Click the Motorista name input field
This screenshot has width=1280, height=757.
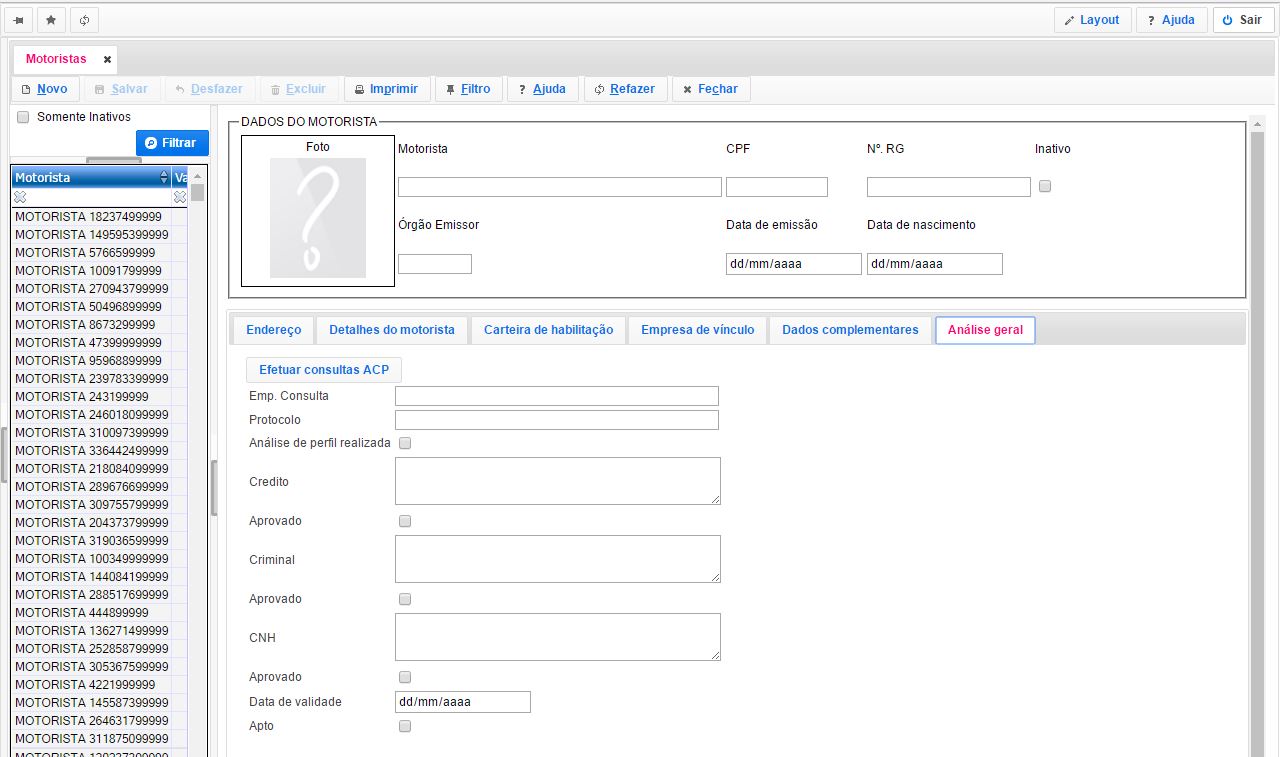pyautogui.click(x=560, y=187)
